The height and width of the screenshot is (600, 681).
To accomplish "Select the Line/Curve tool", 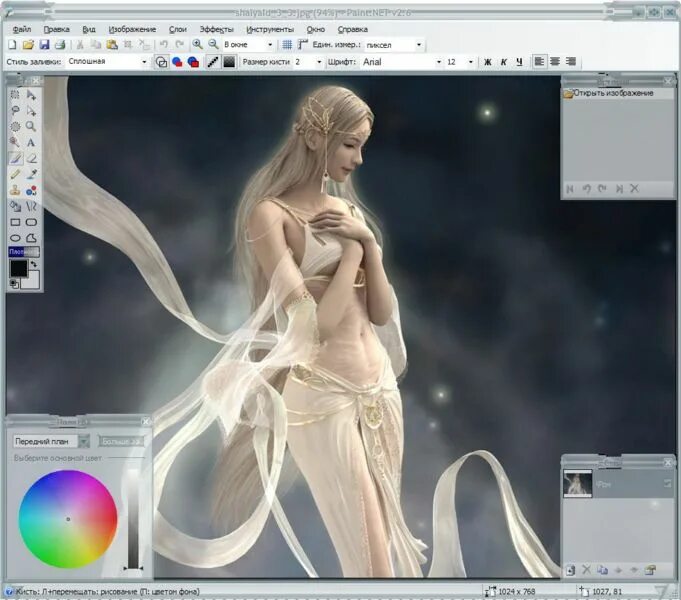I will [x=31, y=206].
